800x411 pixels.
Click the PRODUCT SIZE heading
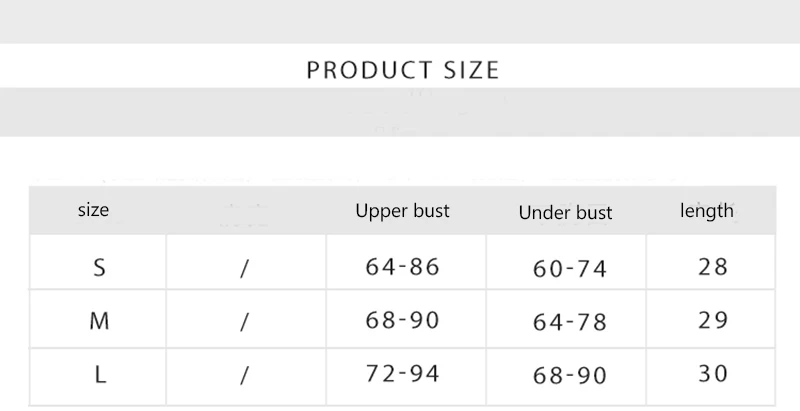click(x=402, y=70)
